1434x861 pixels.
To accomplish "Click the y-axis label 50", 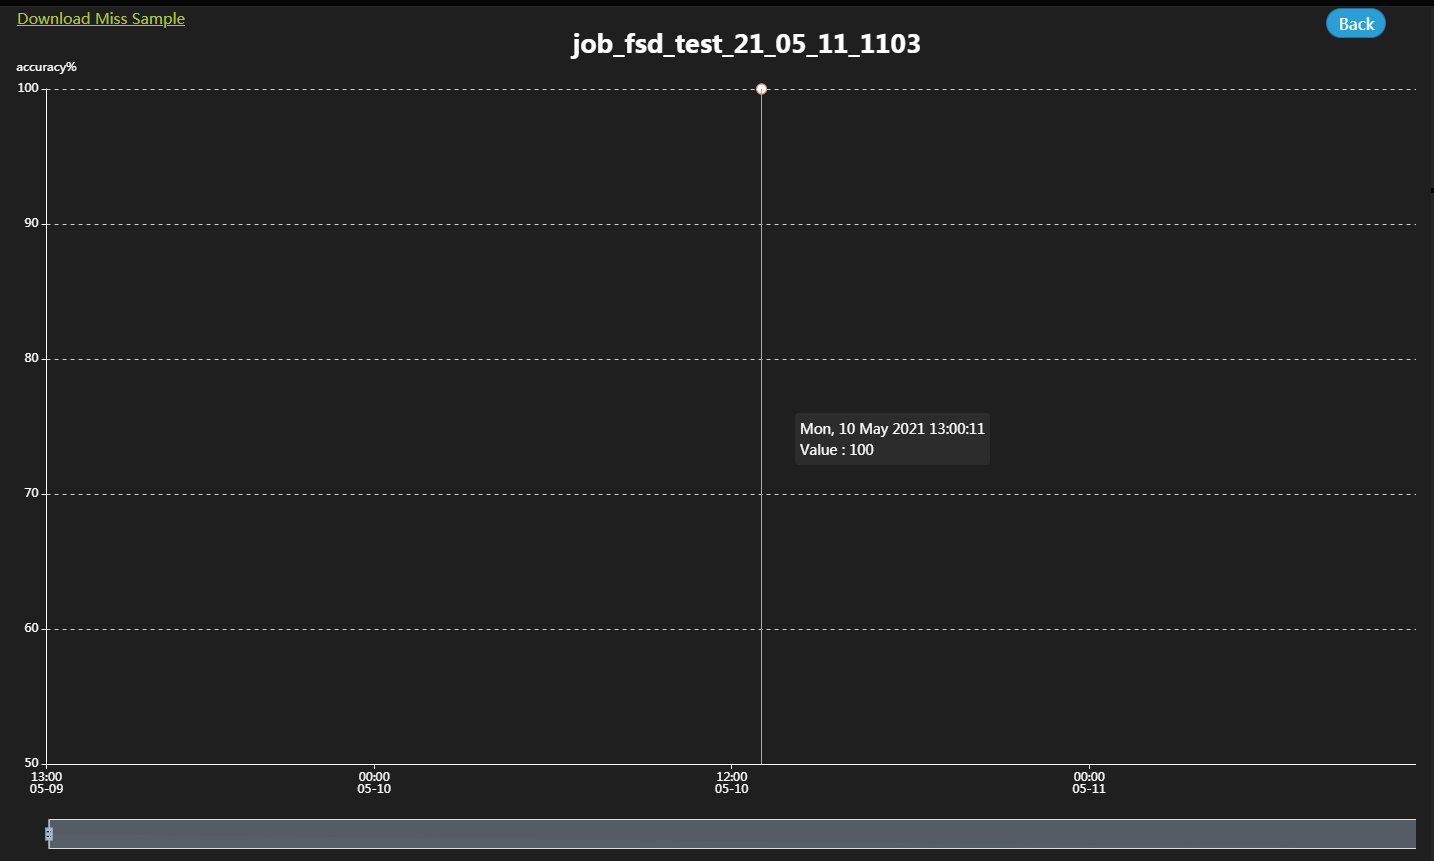I will (31, 763).
